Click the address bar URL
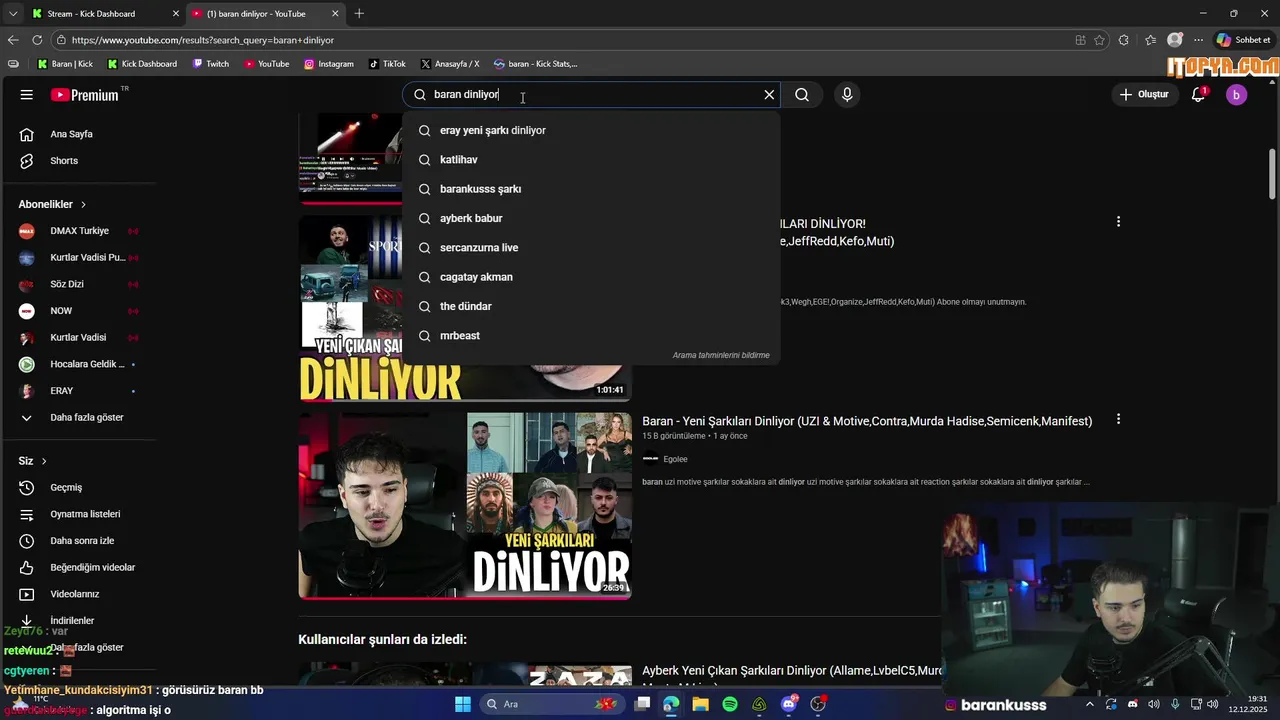 click(x=203, y=40)
